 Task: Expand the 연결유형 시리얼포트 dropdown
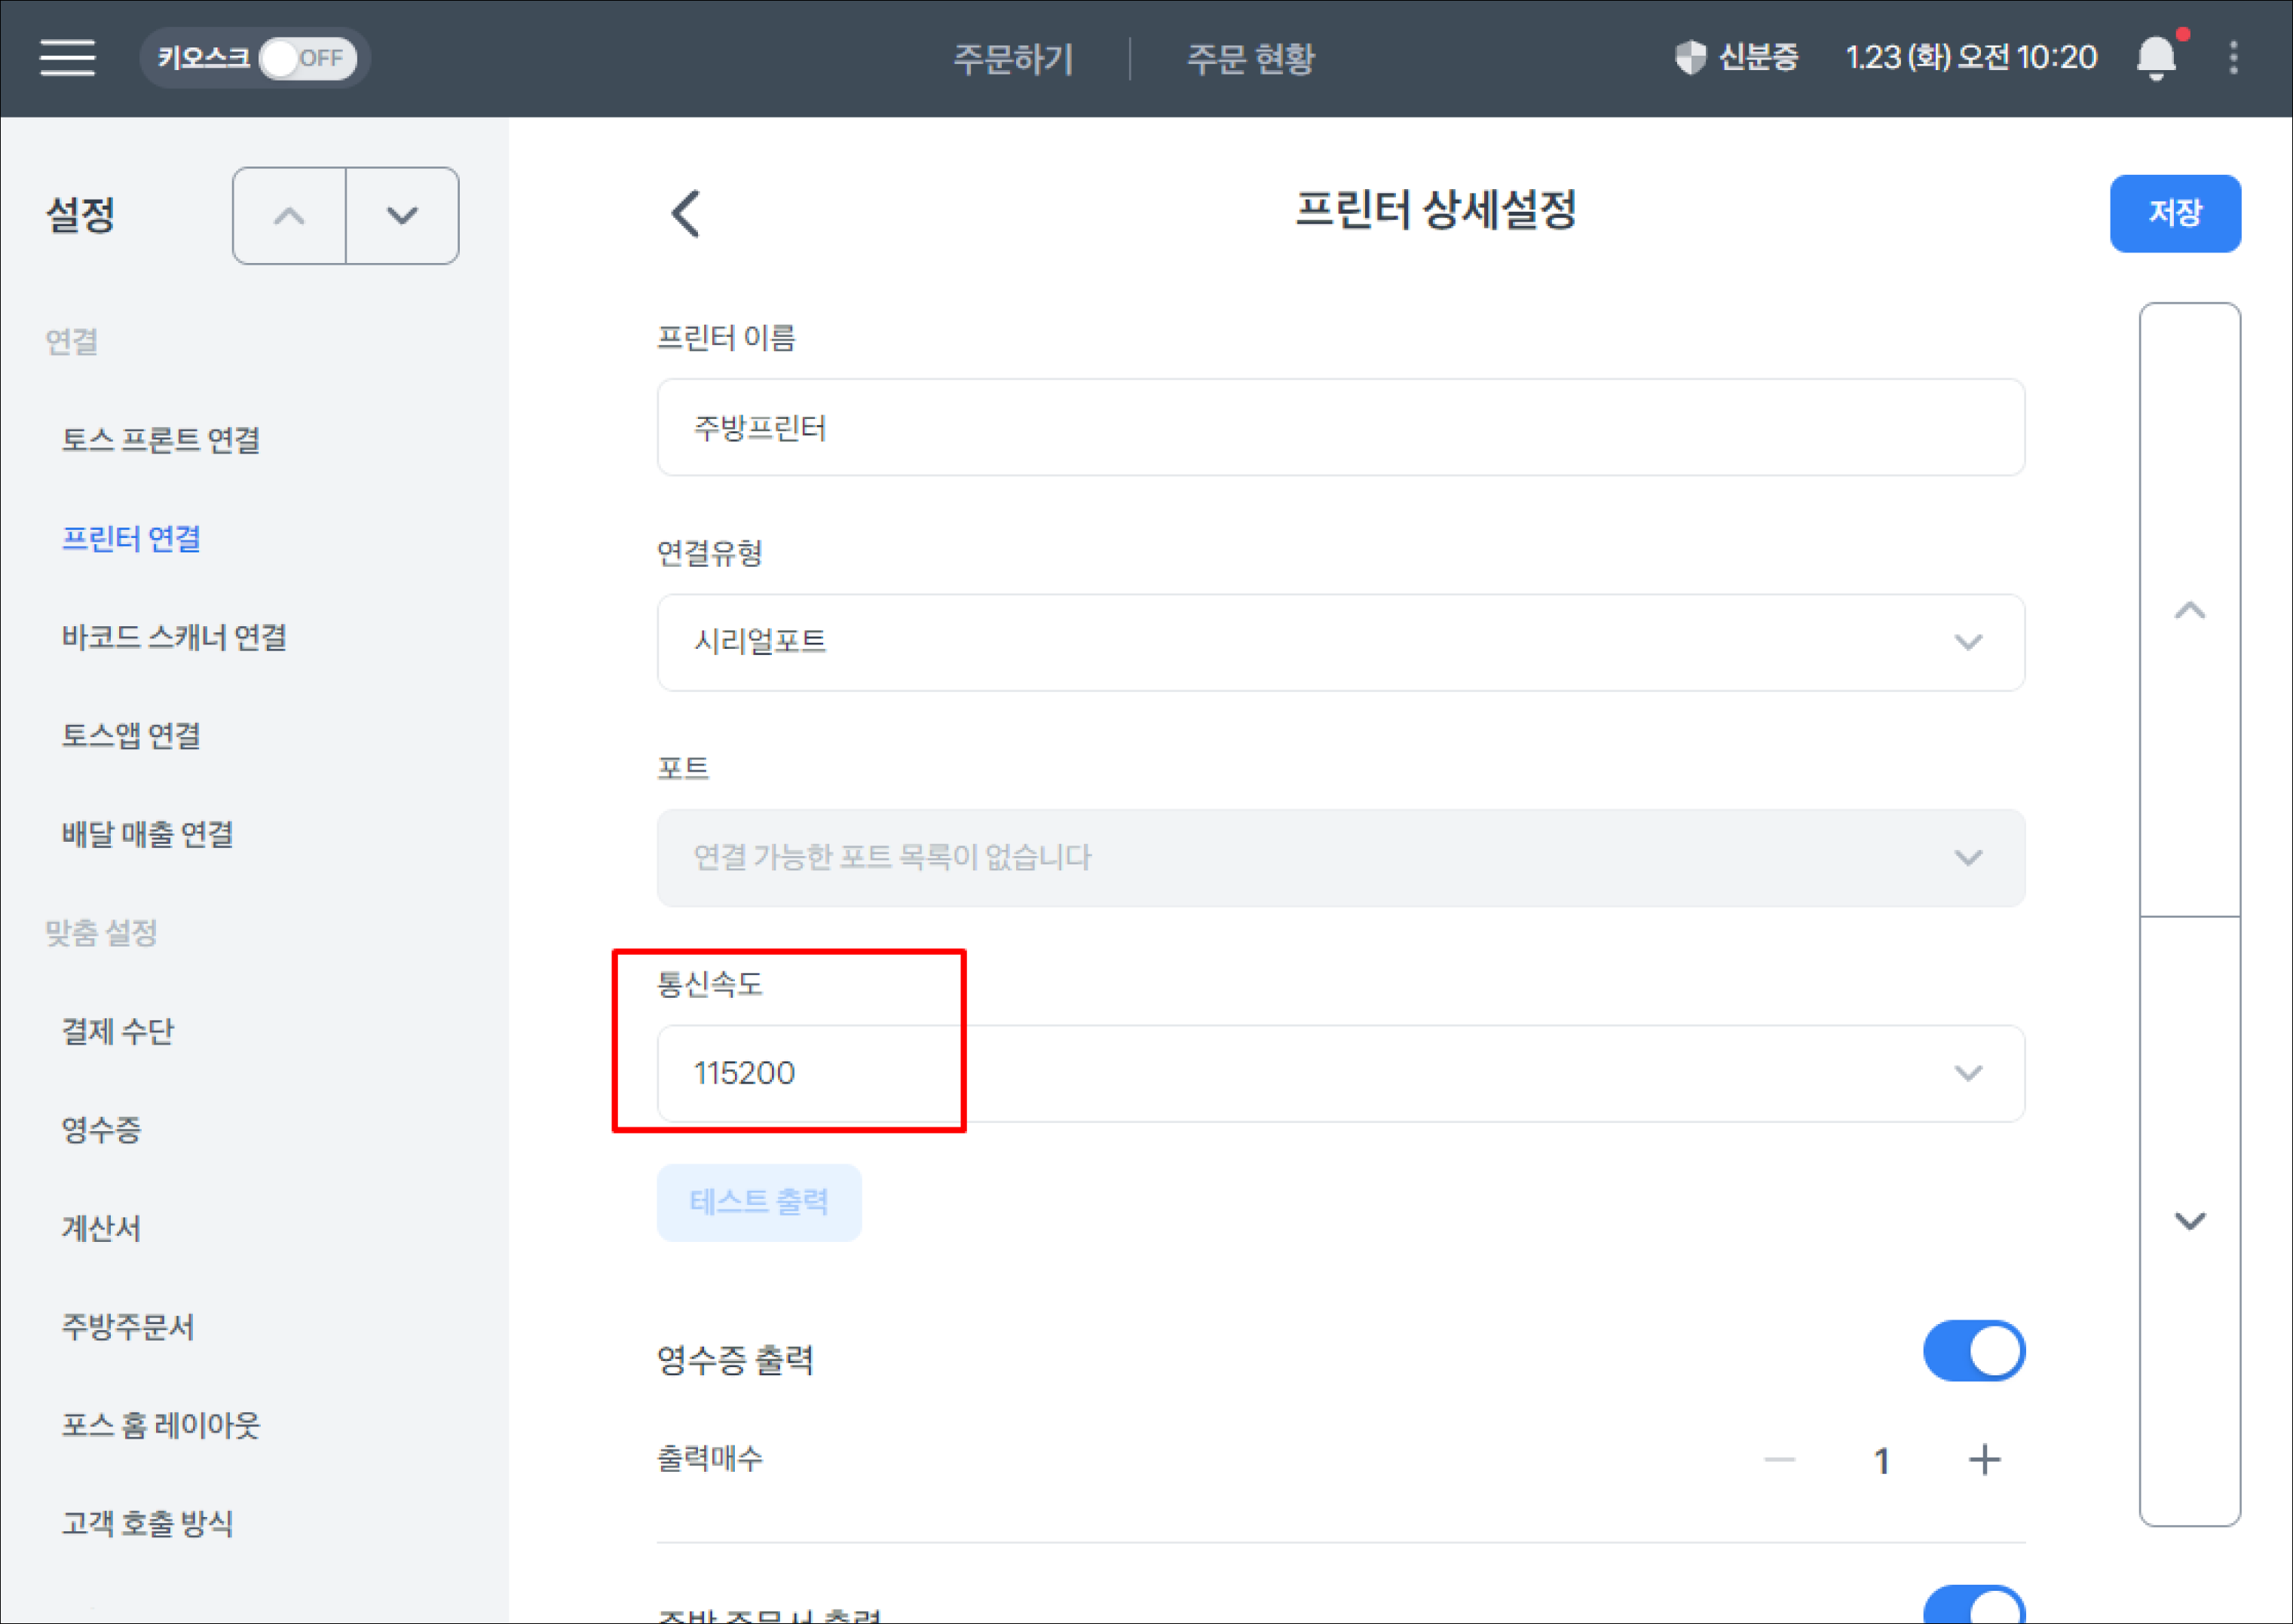coord(1340,642)
